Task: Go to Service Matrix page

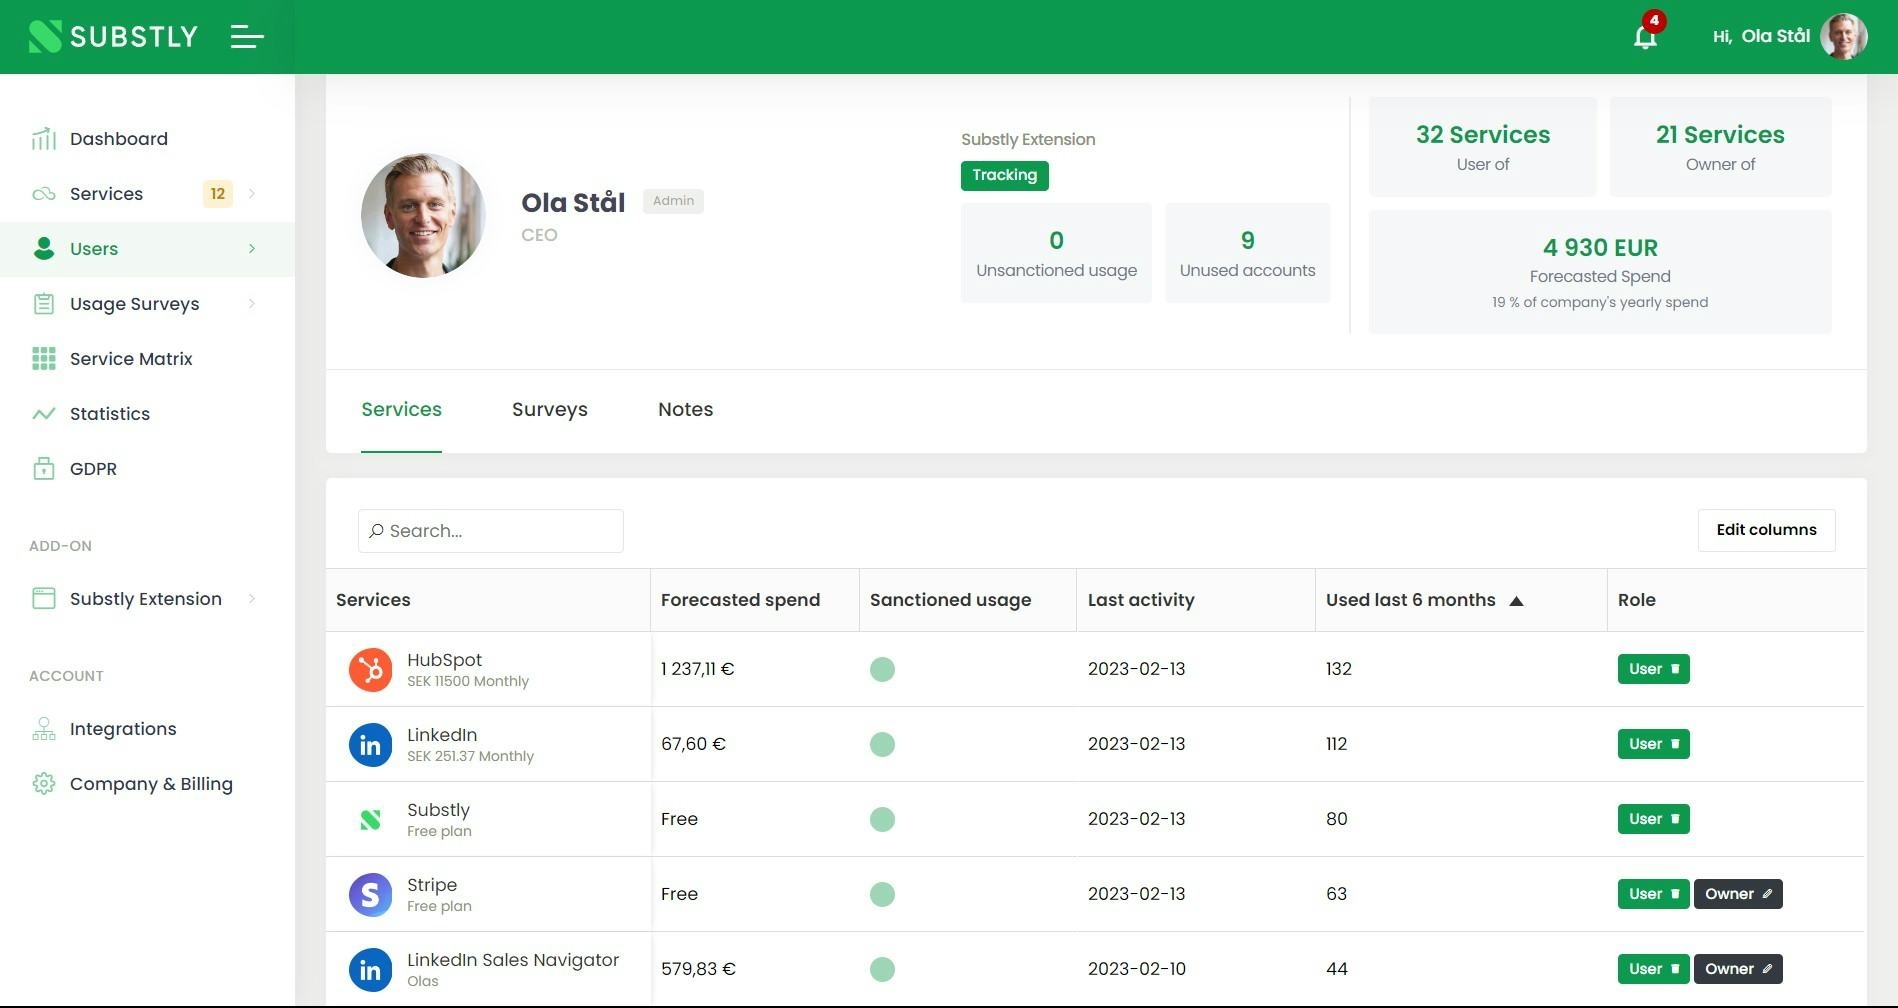Action: pos(147,359)
